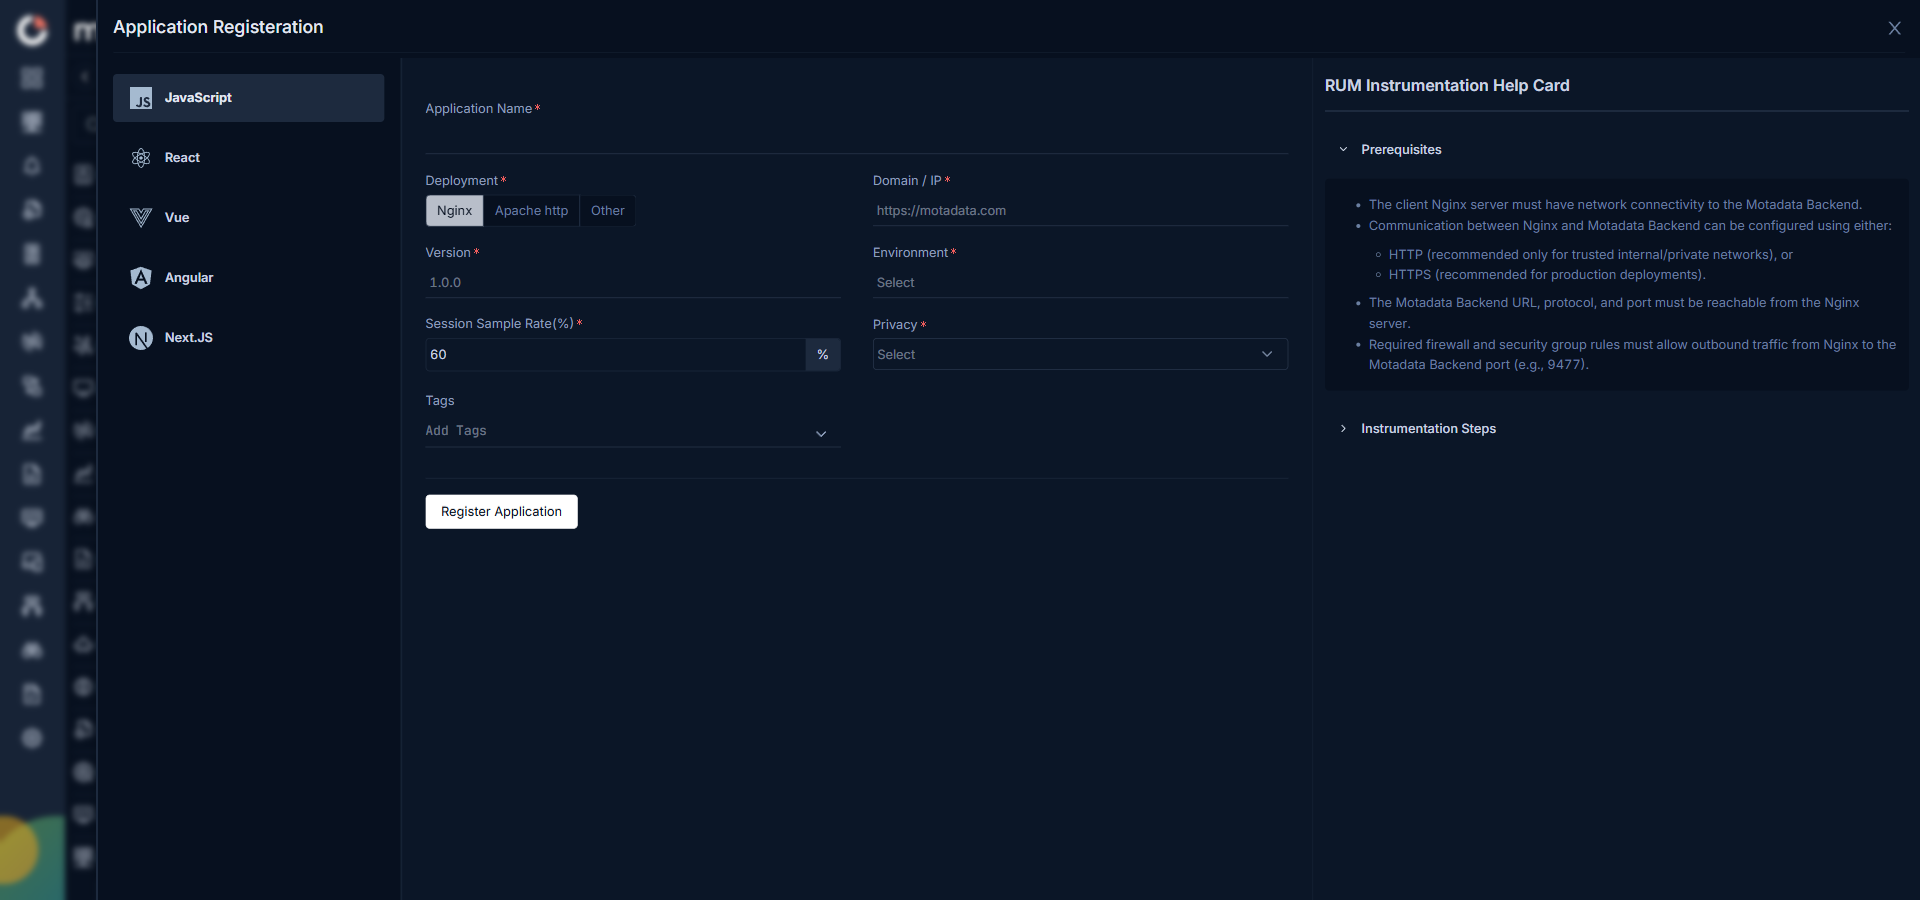The image size is (1920, 900).
Task: Edit the Session Sample Rate value
Action: click(615, 355)
